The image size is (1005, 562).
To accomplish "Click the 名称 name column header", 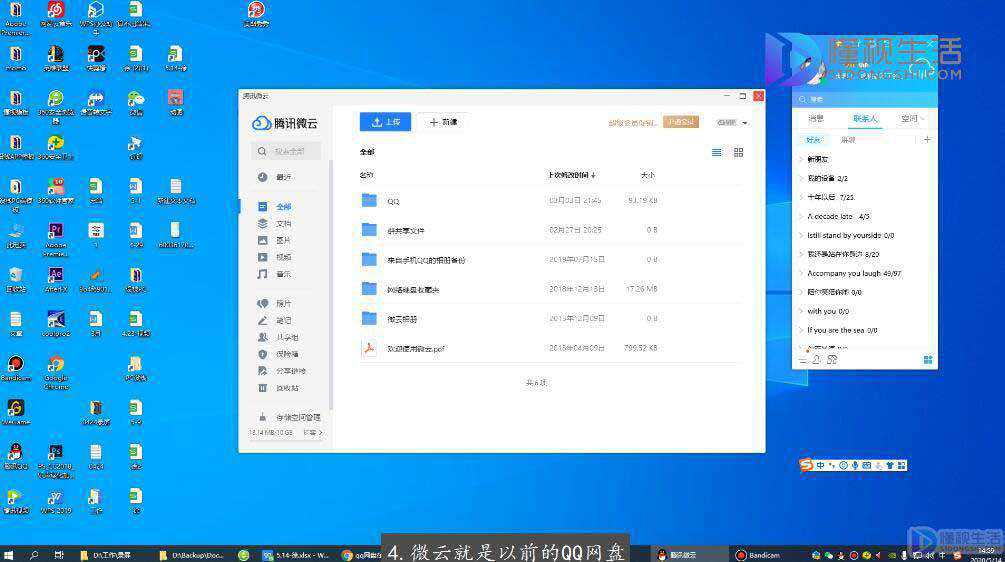I will pos(367,175).
